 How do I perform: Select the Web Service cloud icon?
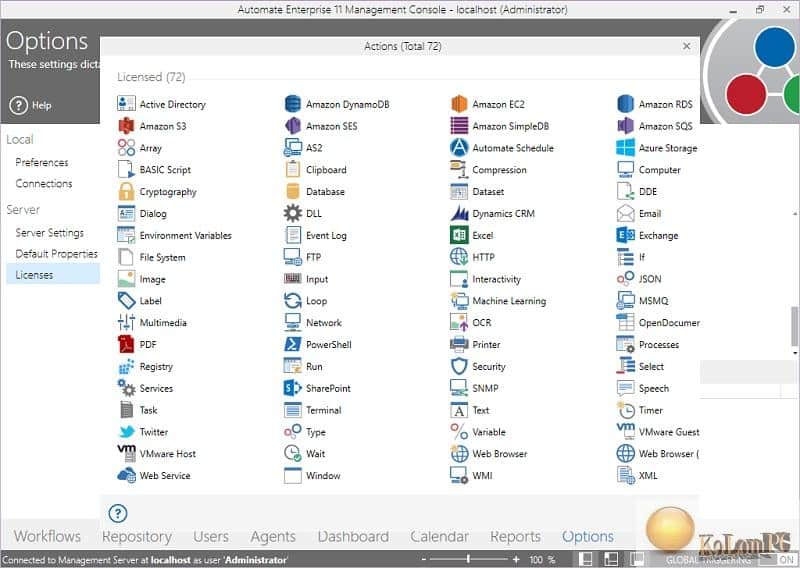126,476
